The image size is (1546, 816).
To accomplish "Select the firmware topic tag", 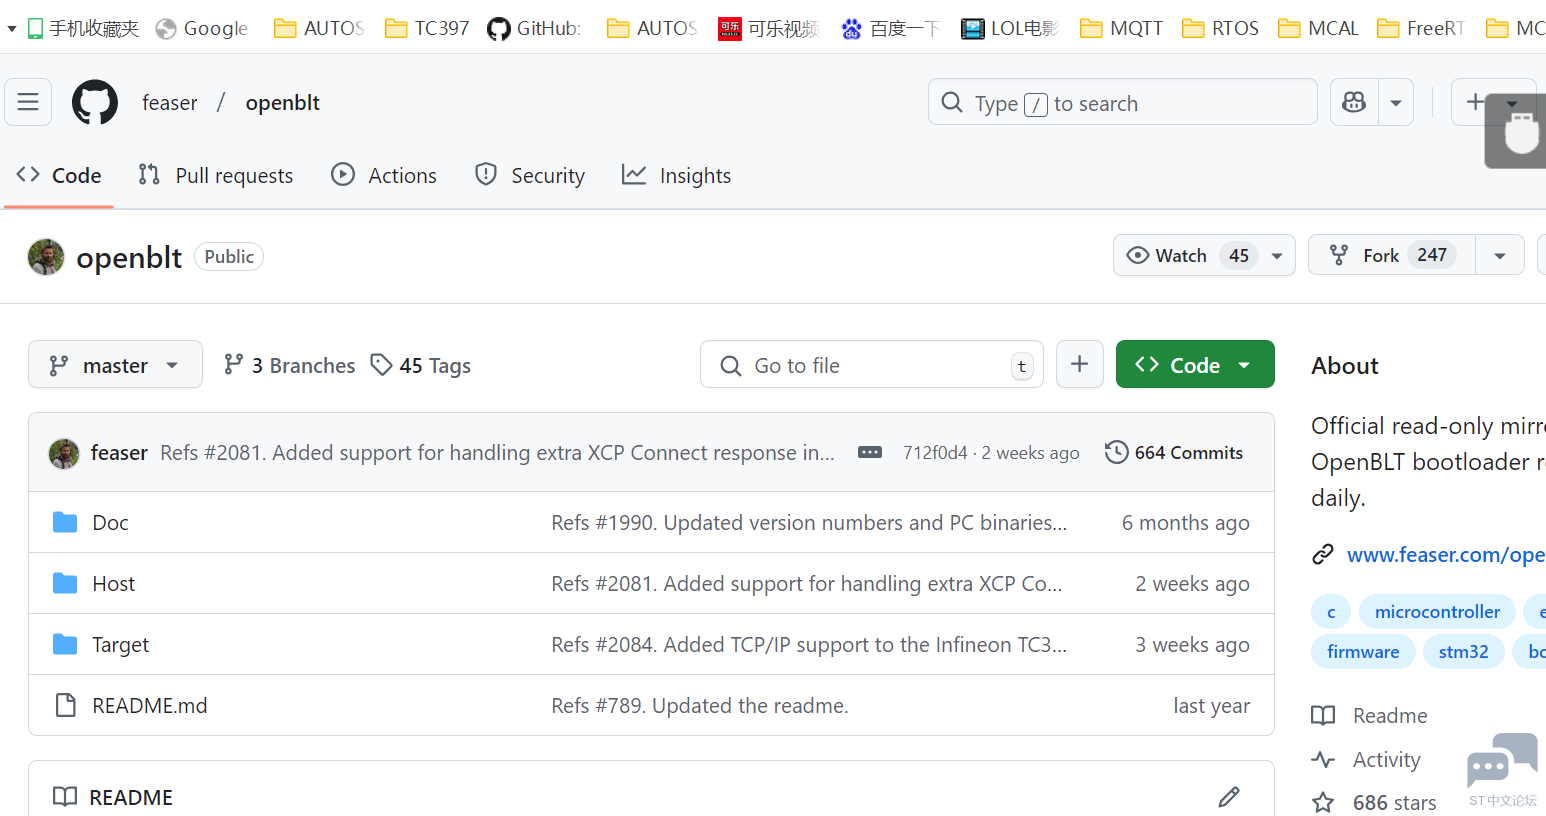I will (1363, 651).
